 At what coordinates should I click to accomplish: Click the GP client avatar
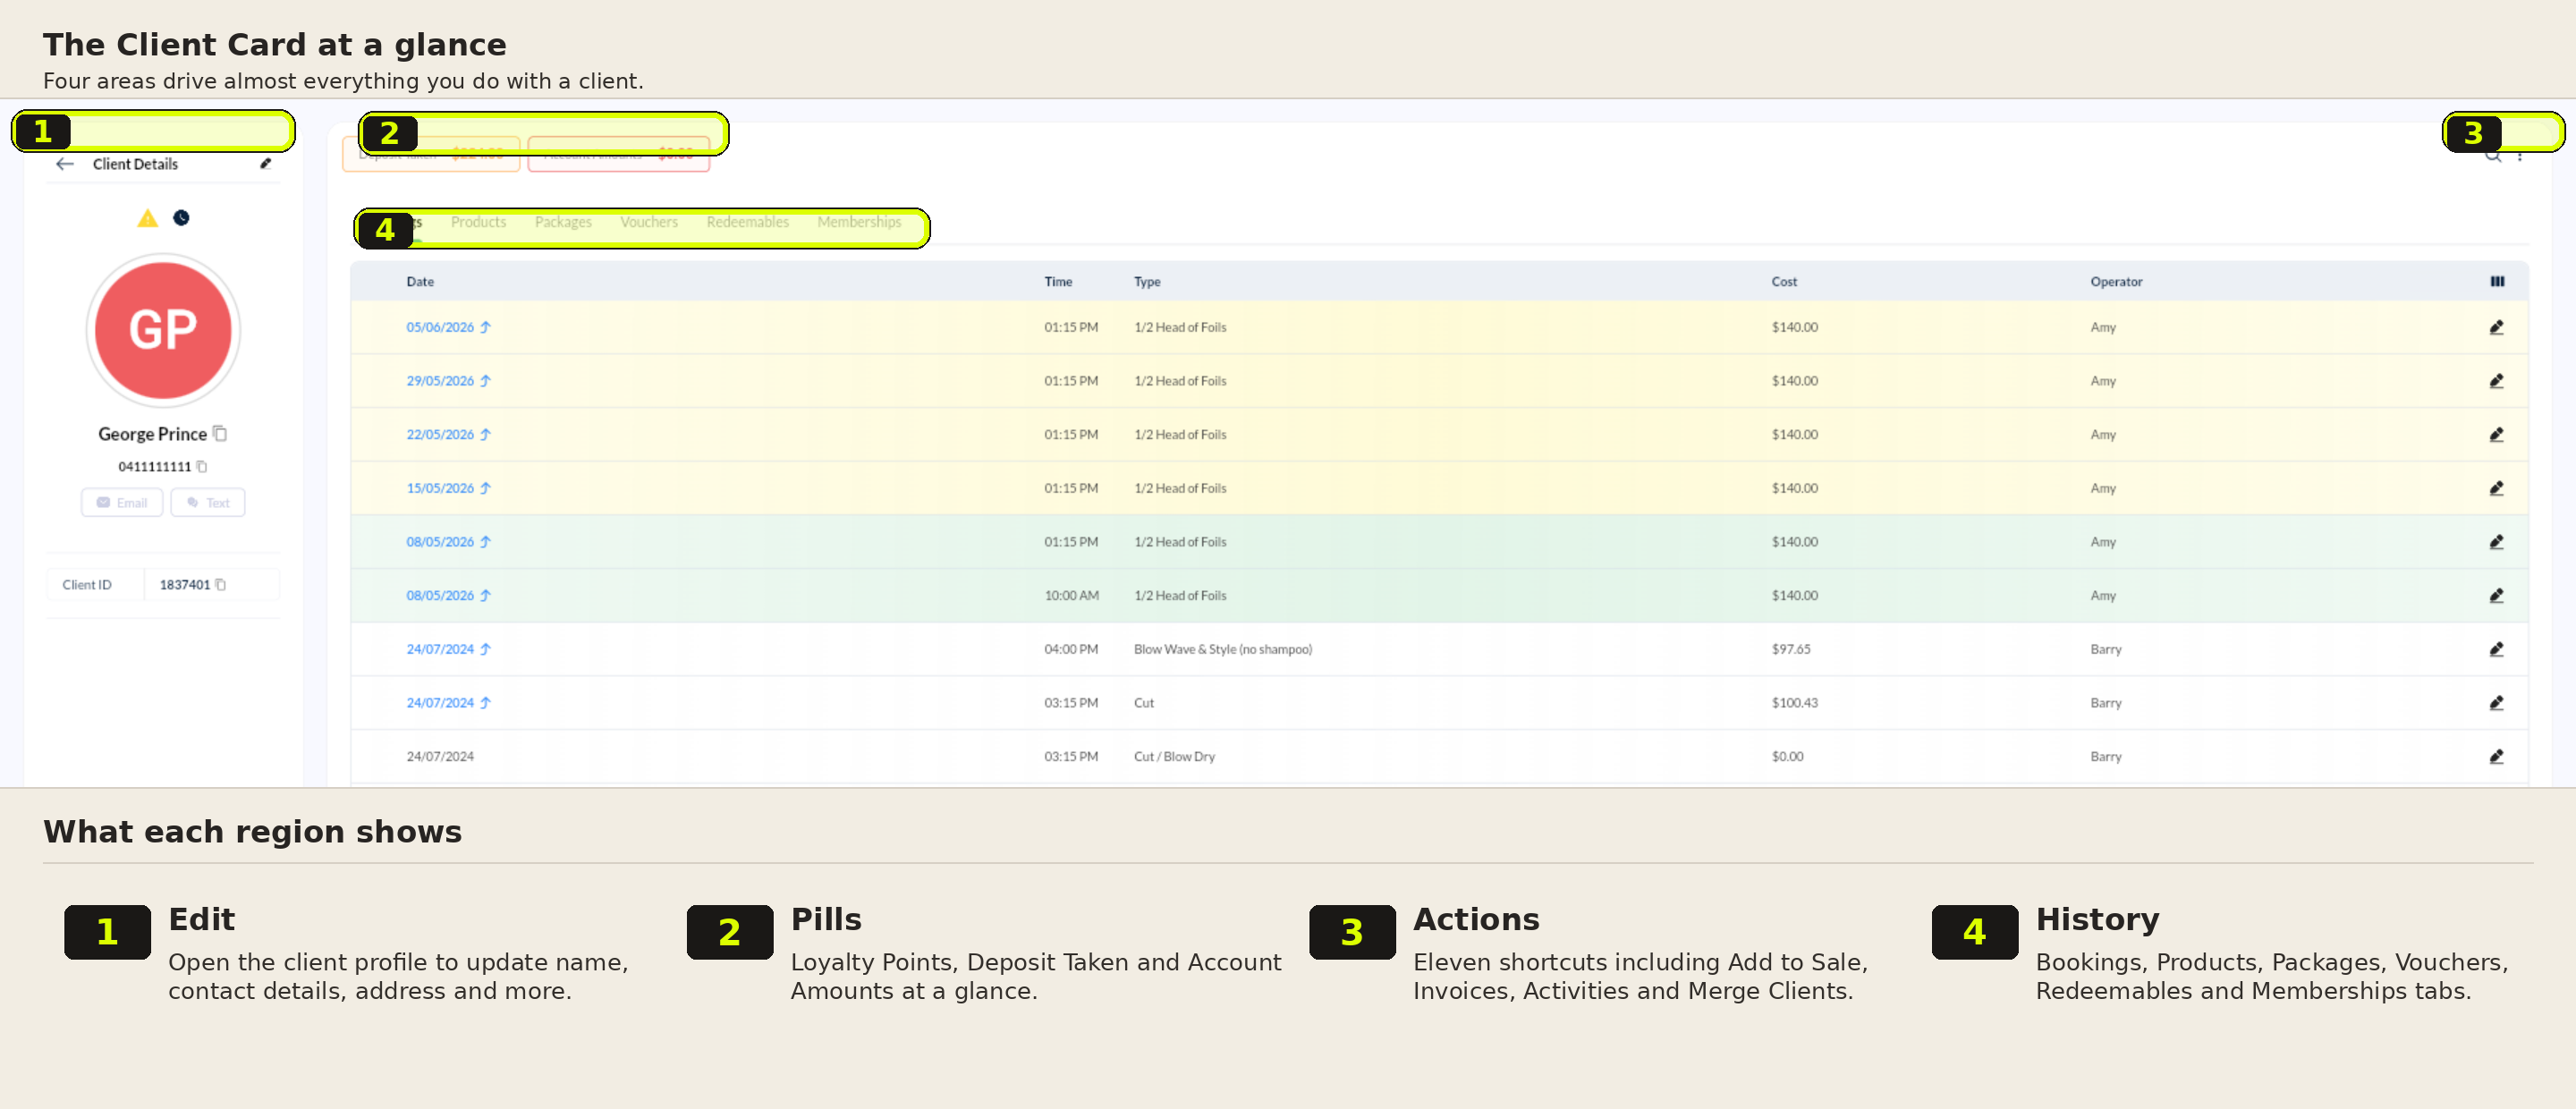pos(163,330)
